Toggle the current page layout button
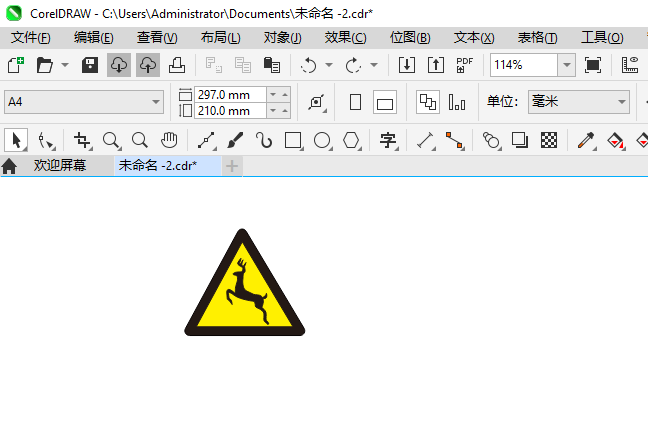 coord(457,102)
